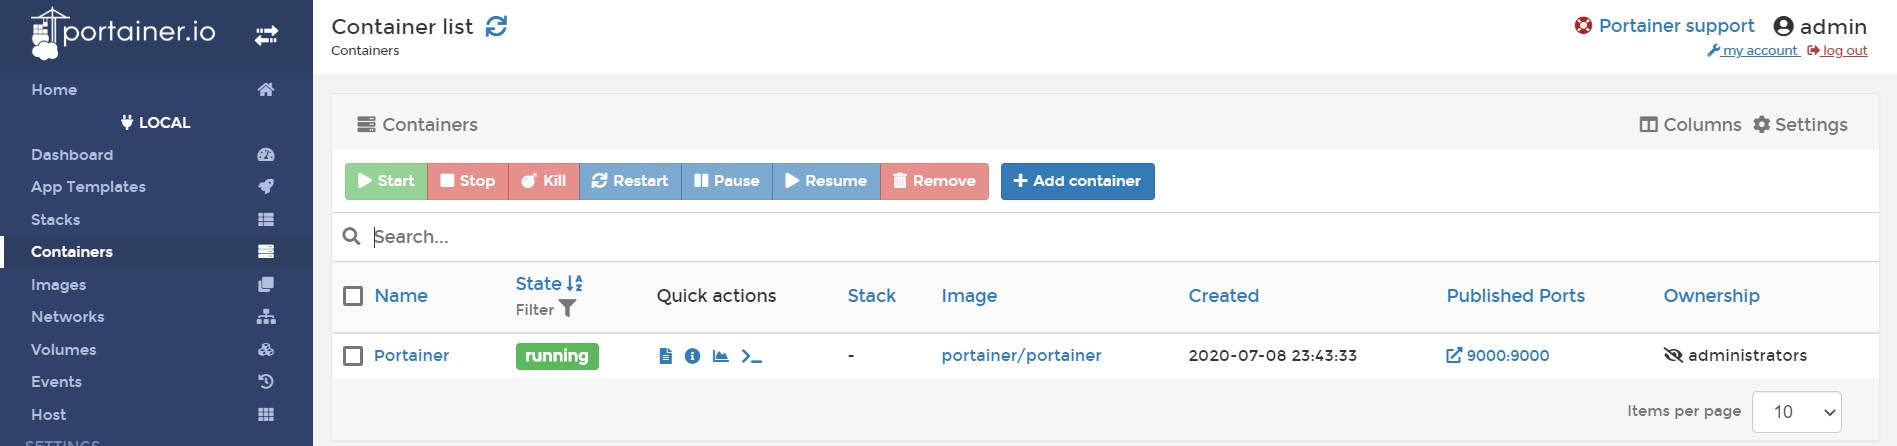This screenshot has height=446, width=1897.
Task: Click the Stacks list icon
Action: point(266,220)
